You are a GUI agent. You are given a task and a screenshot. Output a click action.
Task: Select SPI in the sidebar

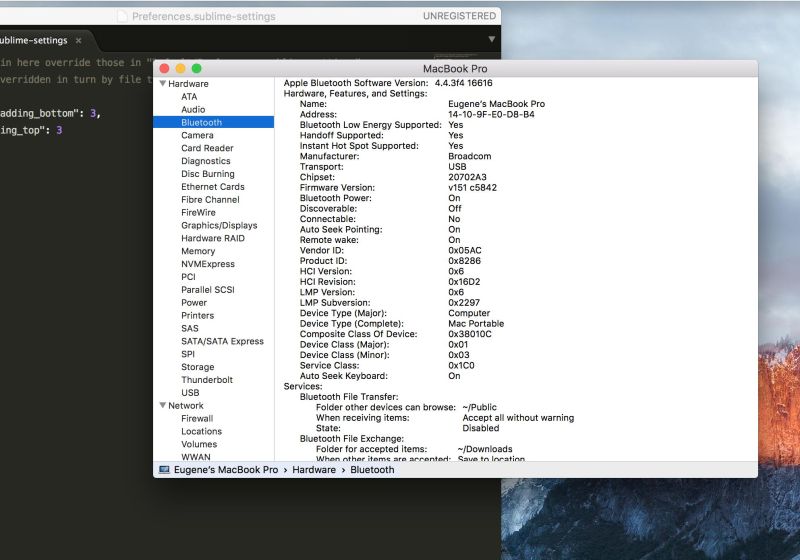(x=188, y=354)
